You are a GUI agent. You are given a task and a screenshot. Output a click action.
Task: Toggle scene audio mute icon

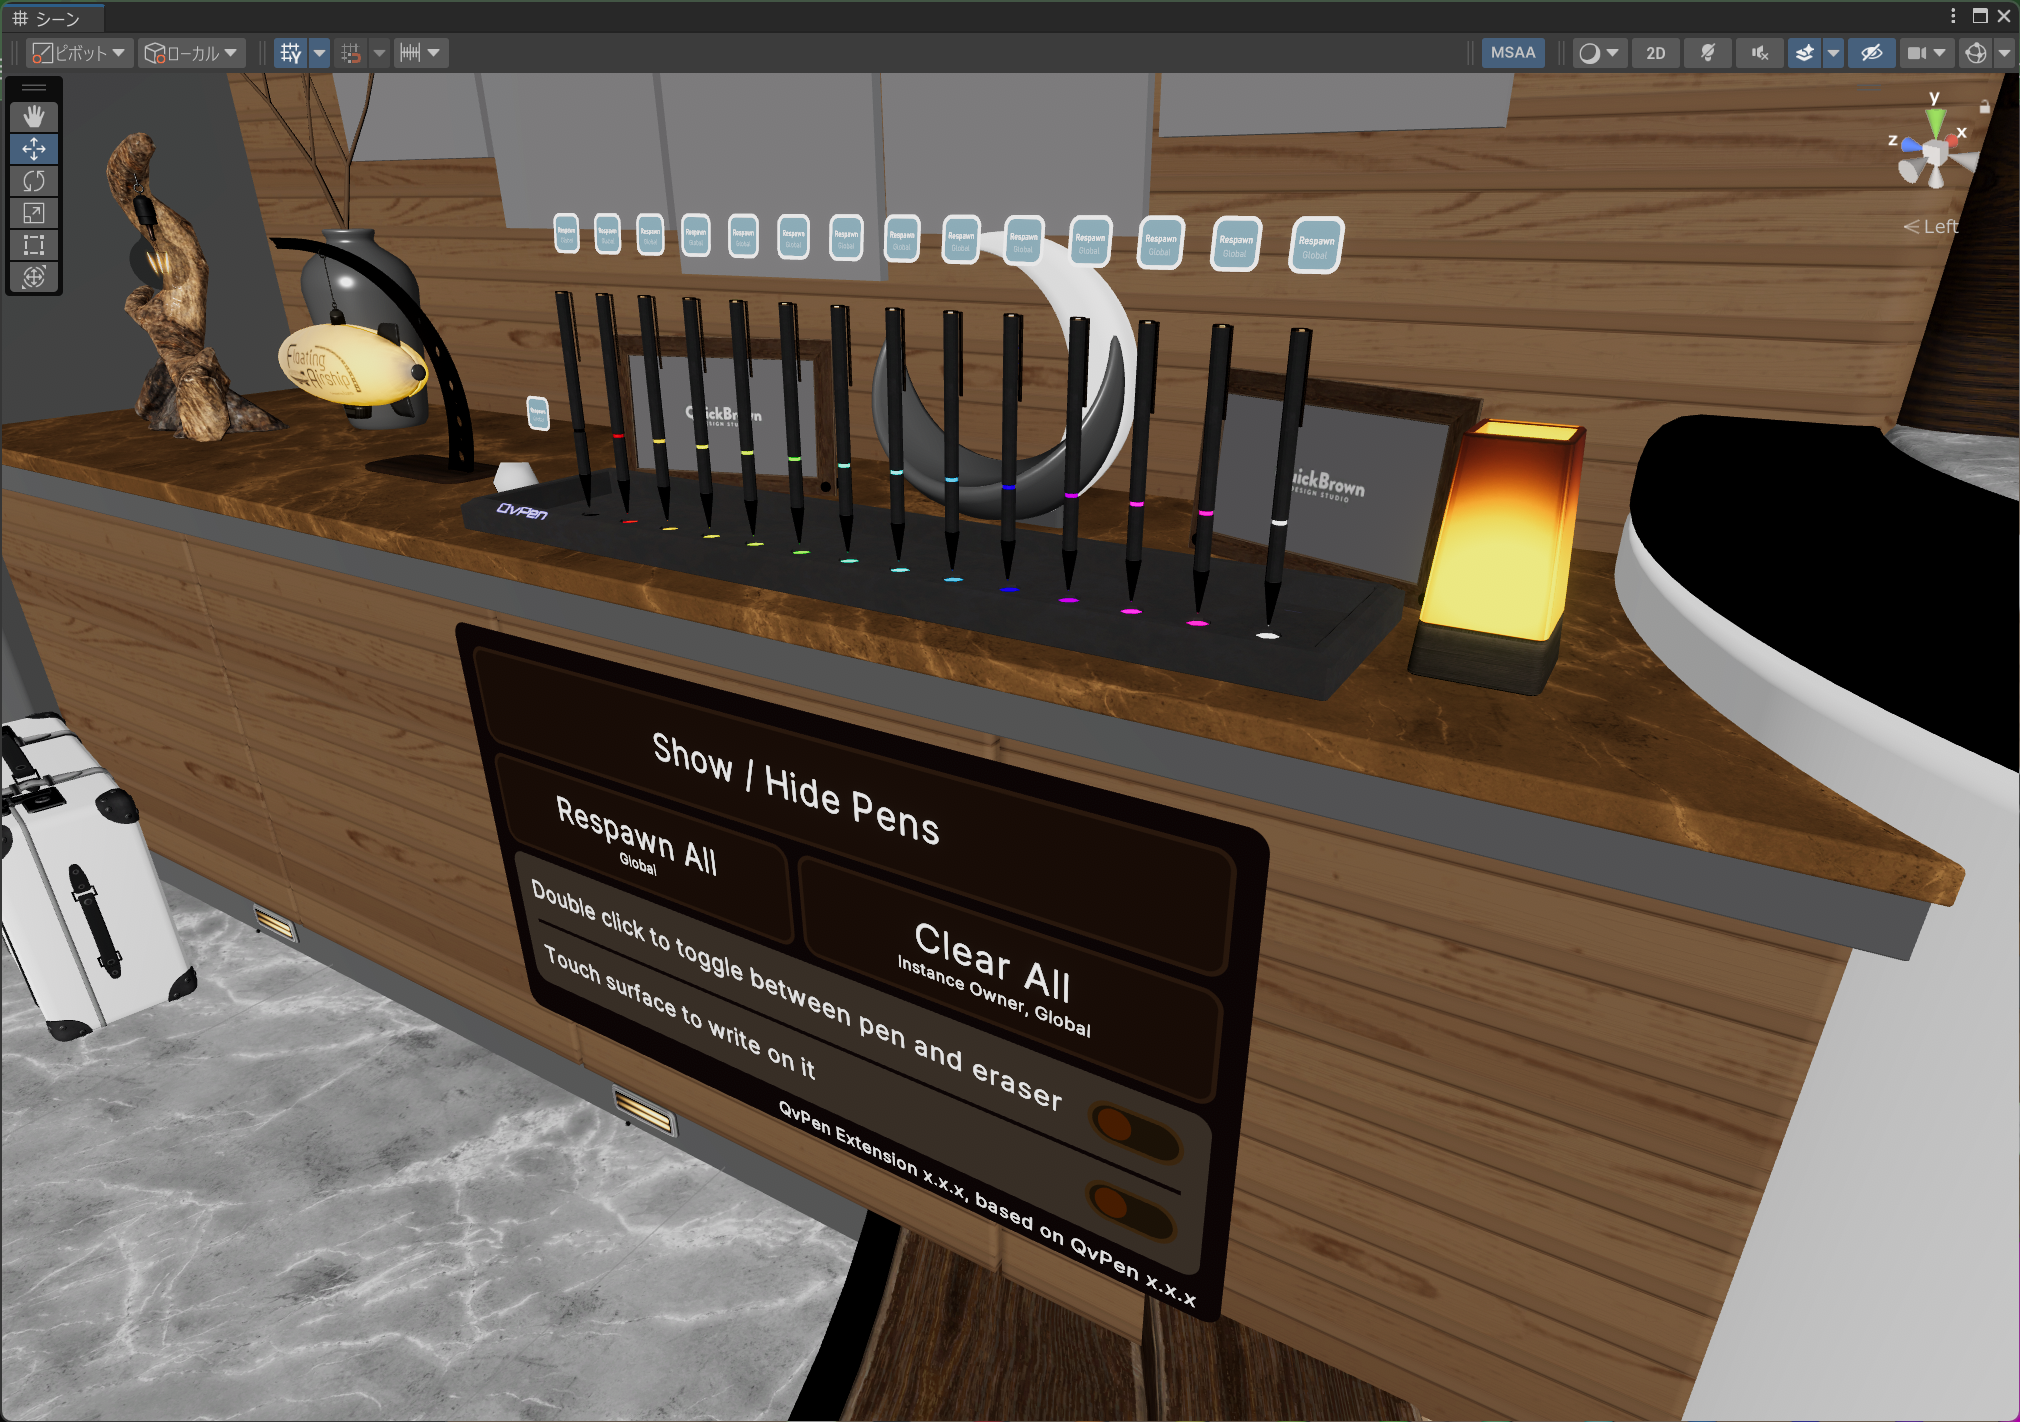[x=1759, y=53]
